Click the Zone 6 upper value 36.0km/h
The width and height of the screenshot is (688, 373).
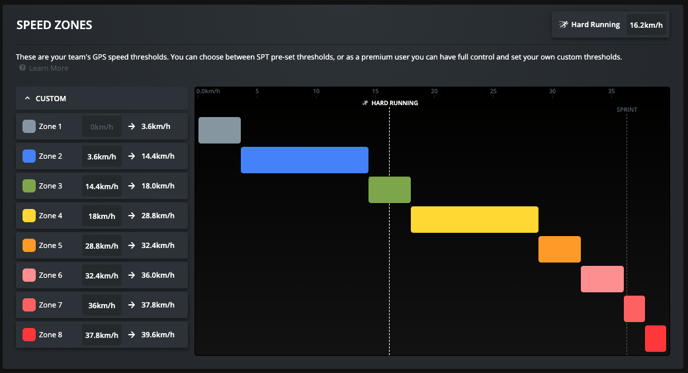(158, 275)
